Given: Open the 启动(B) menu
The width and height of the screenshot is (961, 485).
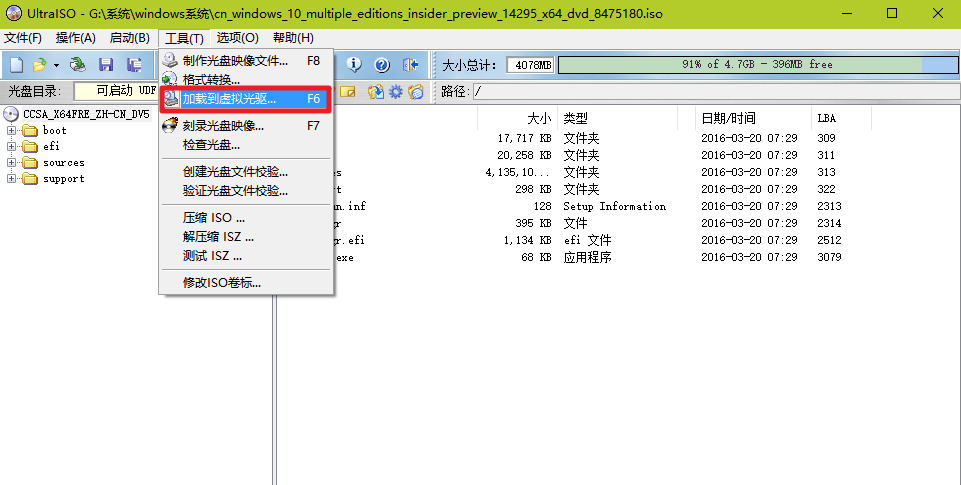Looking at the screenshot, I should click(129, 38).
